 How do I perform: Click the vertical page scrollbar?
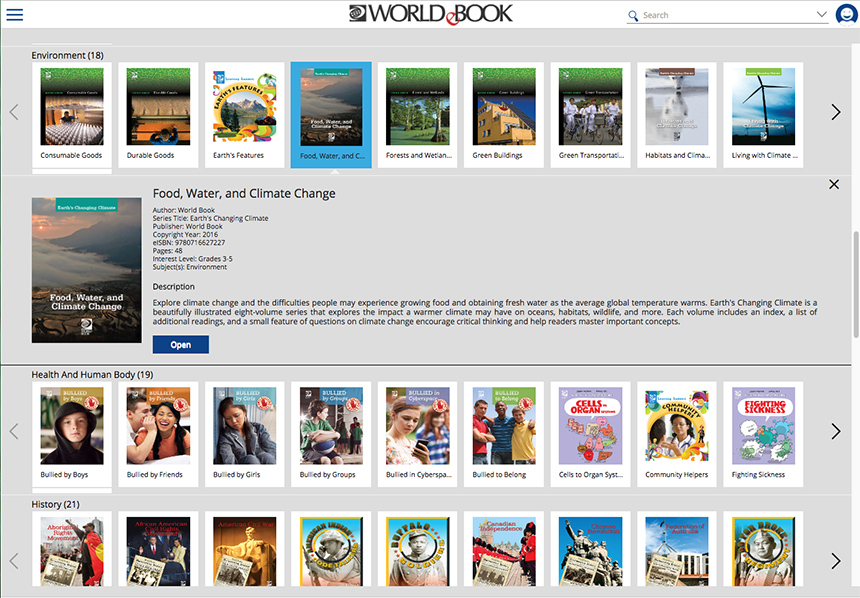[856, 285]
